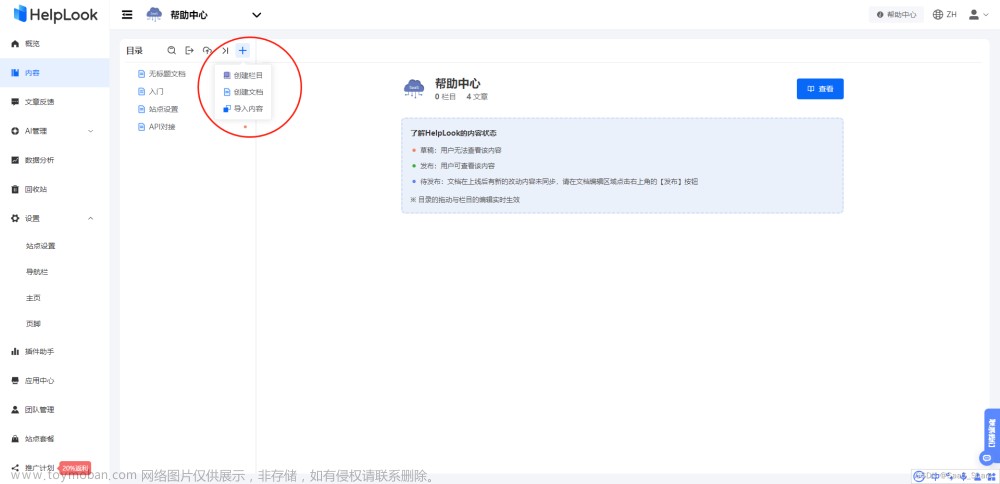Open 插件助手 plugin assistant in sidebar
The image size is (1000, 484).
pyautogui.click(x=40, y=351)
